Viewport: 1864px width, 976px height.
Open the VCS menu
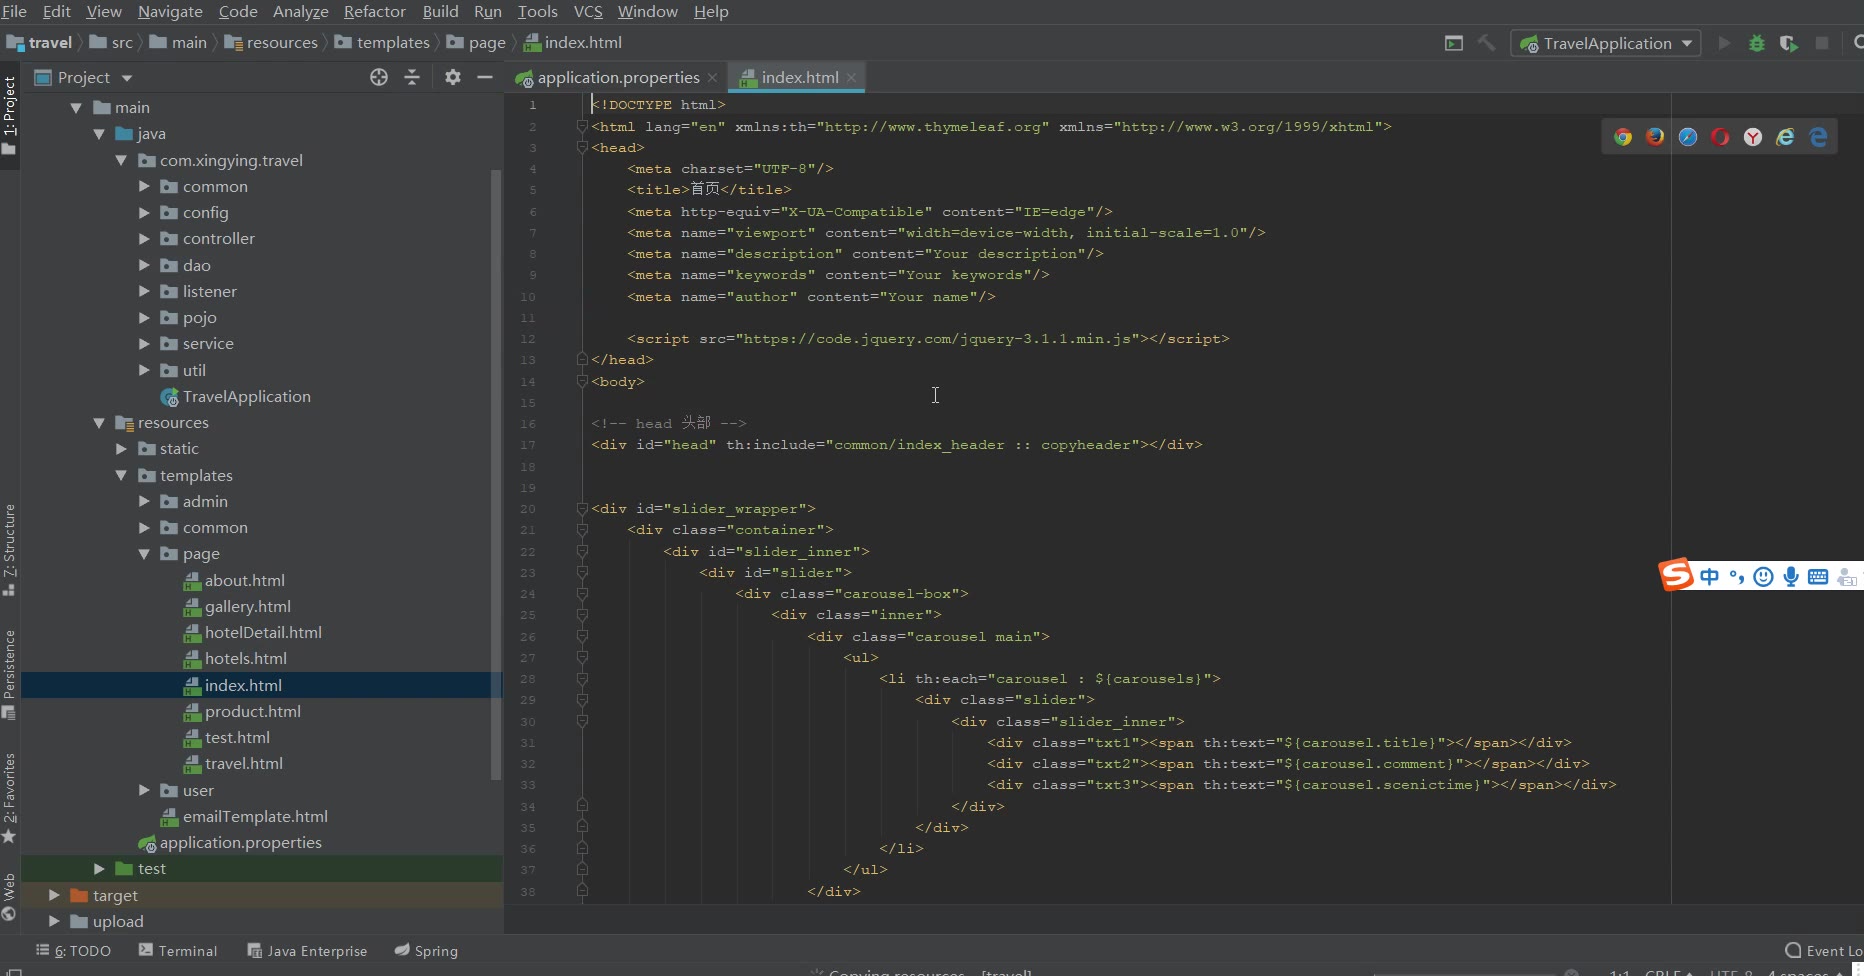point(588,11)
